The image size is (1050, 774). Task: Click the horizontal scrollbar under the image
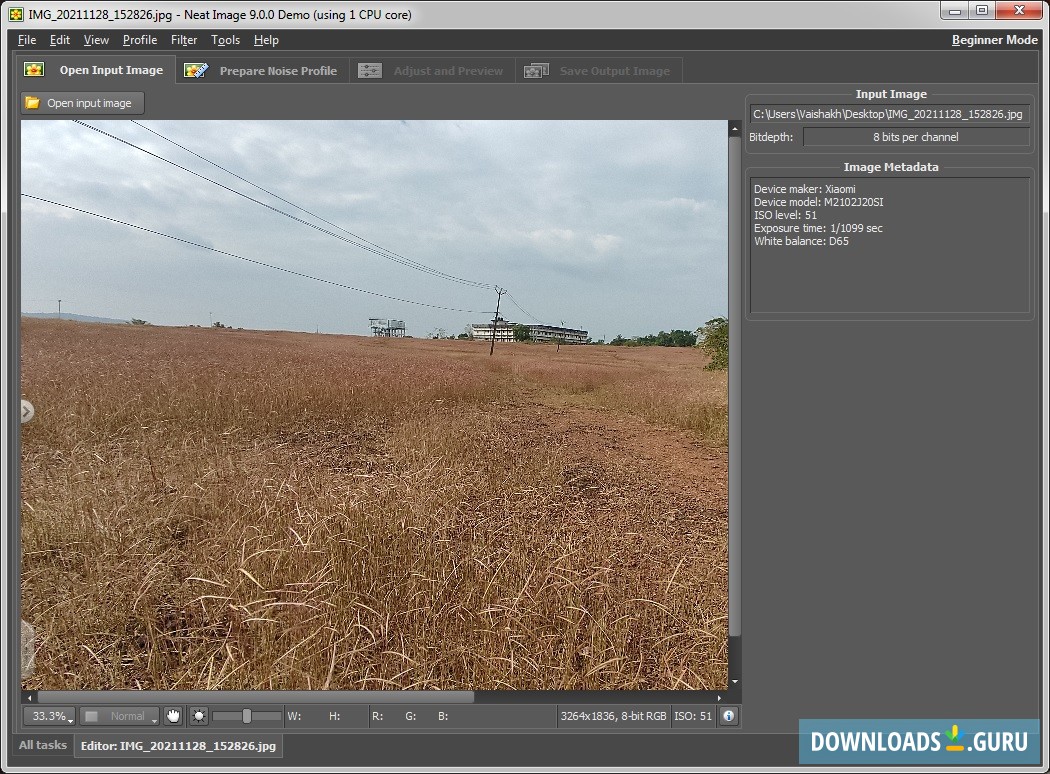256,697
